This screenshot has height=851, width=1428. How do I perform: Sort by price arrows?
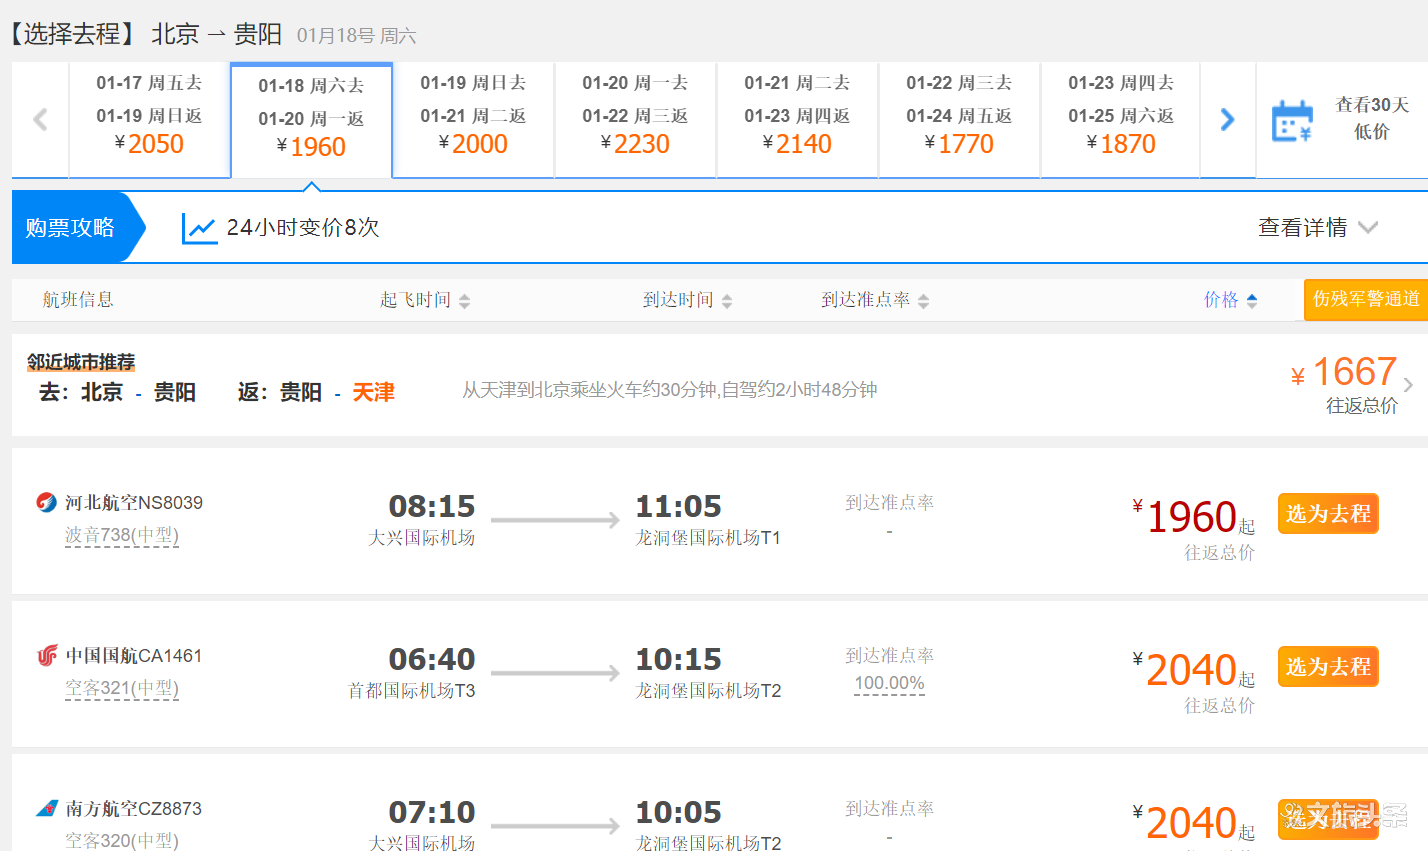coord(1252,301)
